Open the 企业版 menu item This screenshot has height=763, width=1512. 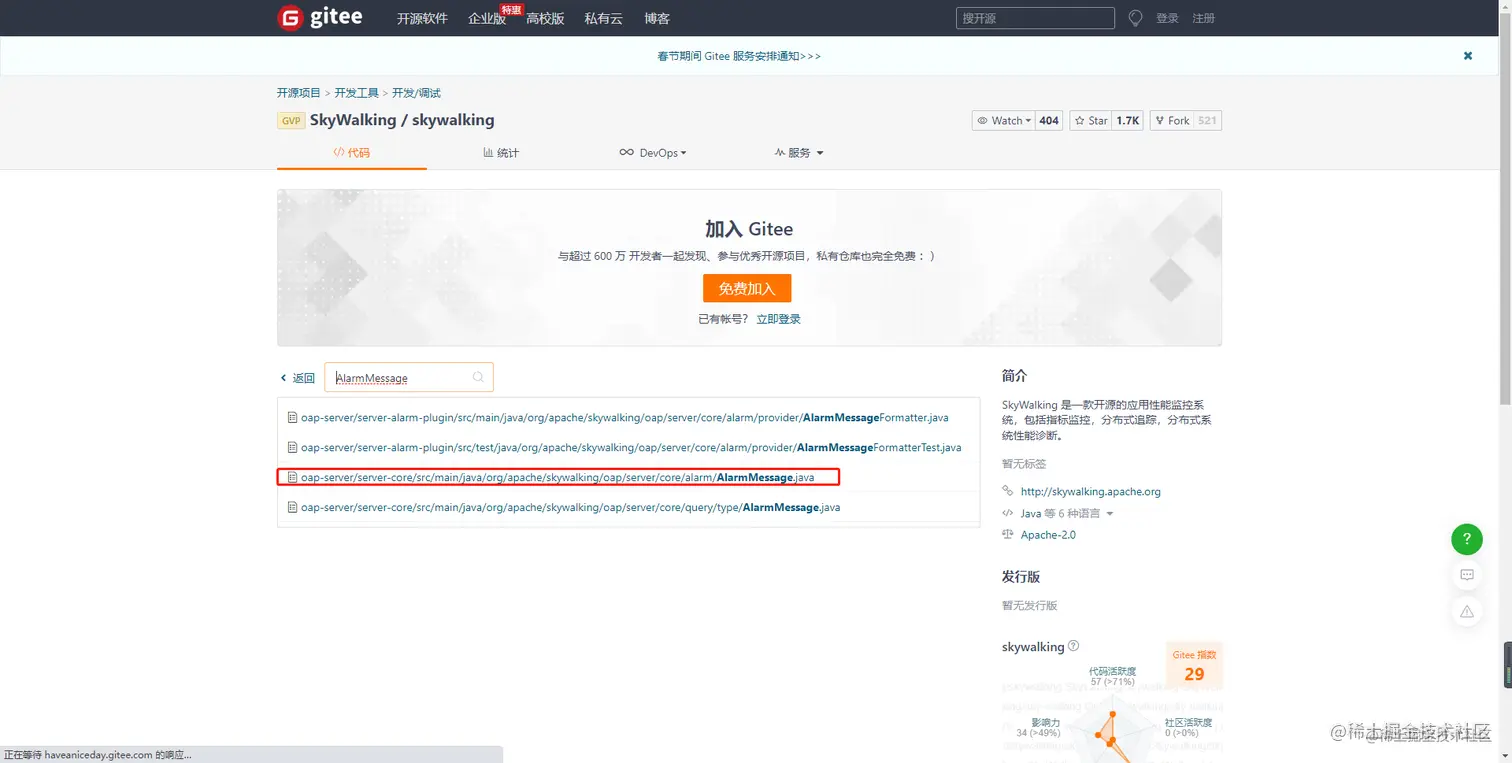click(487, 19)
